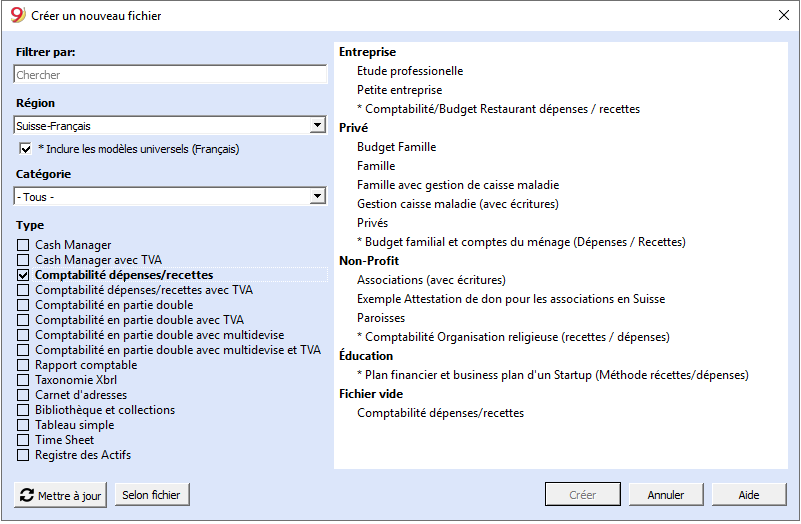The width and height of the screenshot is (801, 524).
Task: Open help with the Aide button
Action: 748,495
